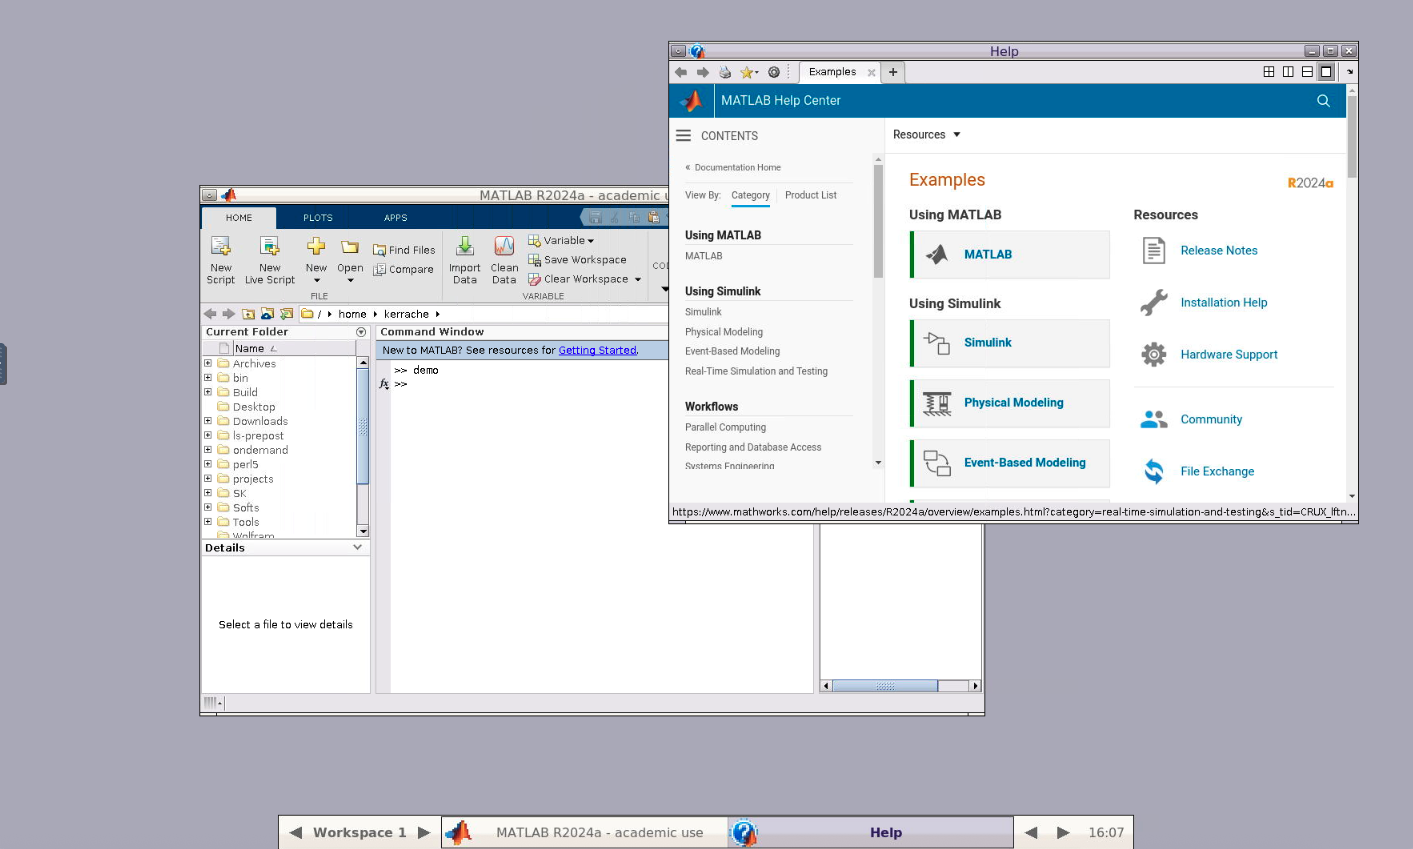Screen dimensions: 1413x849
Task: Open the Simulink examples card
Action: point(1010,343)
